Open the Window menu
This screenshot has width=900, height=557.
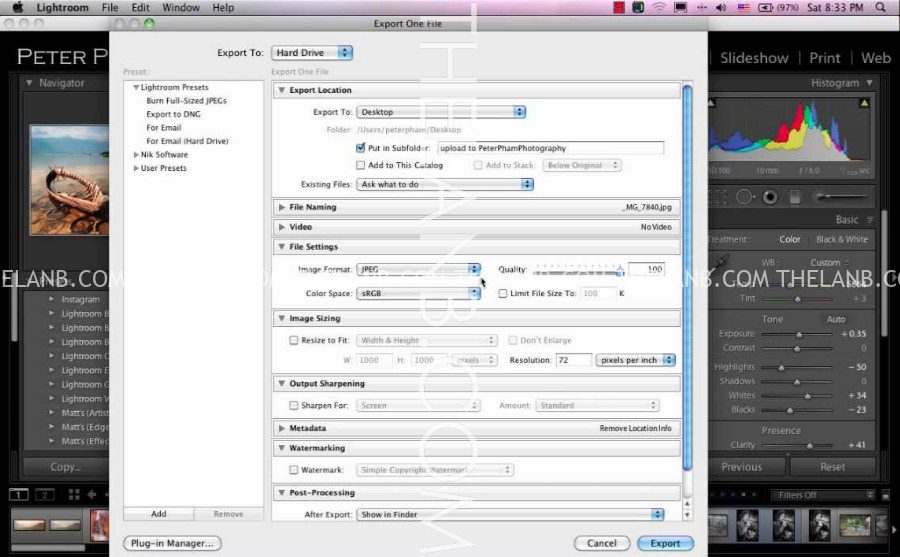pyautogui.click(x=180, y=8)
